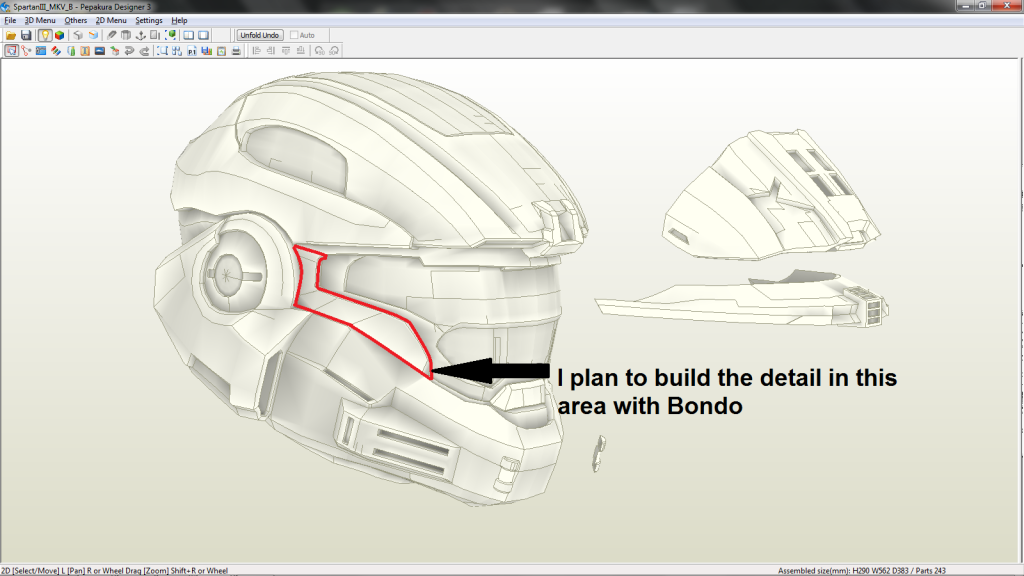Click the align right icon
The image size is (1024, 576).
point(271,51)
